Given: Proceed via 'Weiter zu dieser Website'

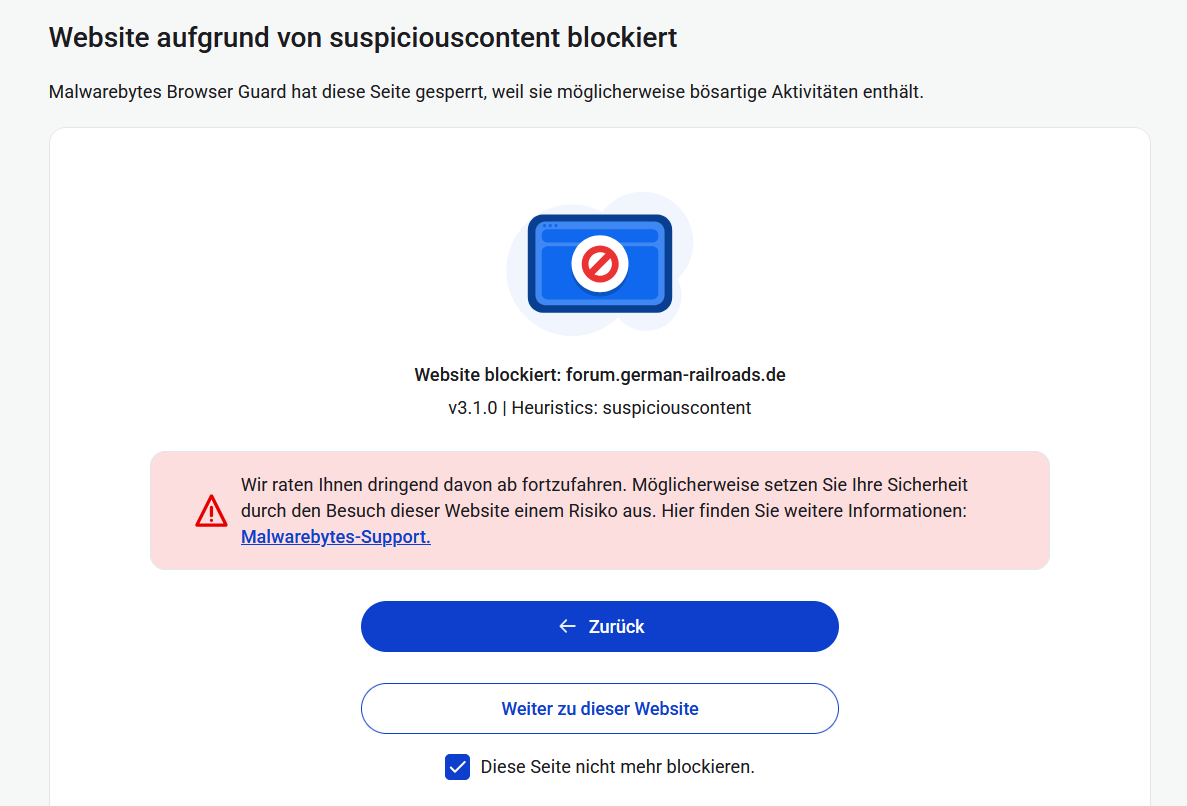Looking at the screenshot, I should (x=600, y=709).
